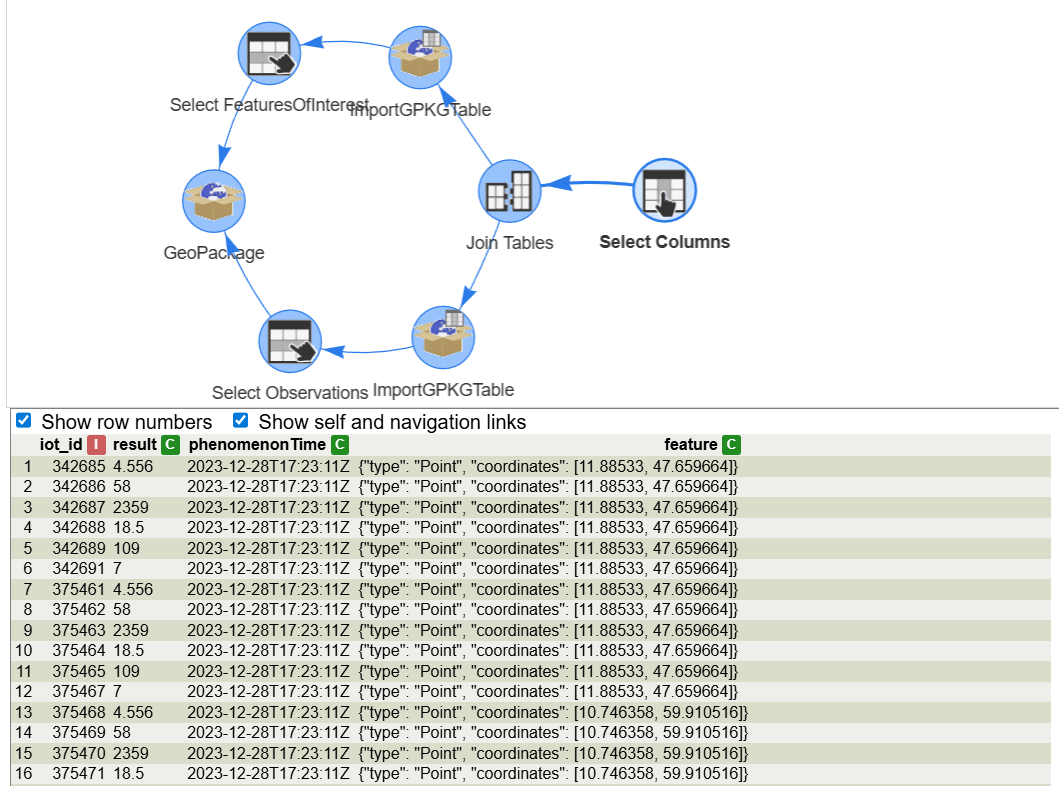Image resolution: width=1059 pixels, height=786 pixels.
Task: Open the GeoPackage node
Action: [x=214, y=200]
